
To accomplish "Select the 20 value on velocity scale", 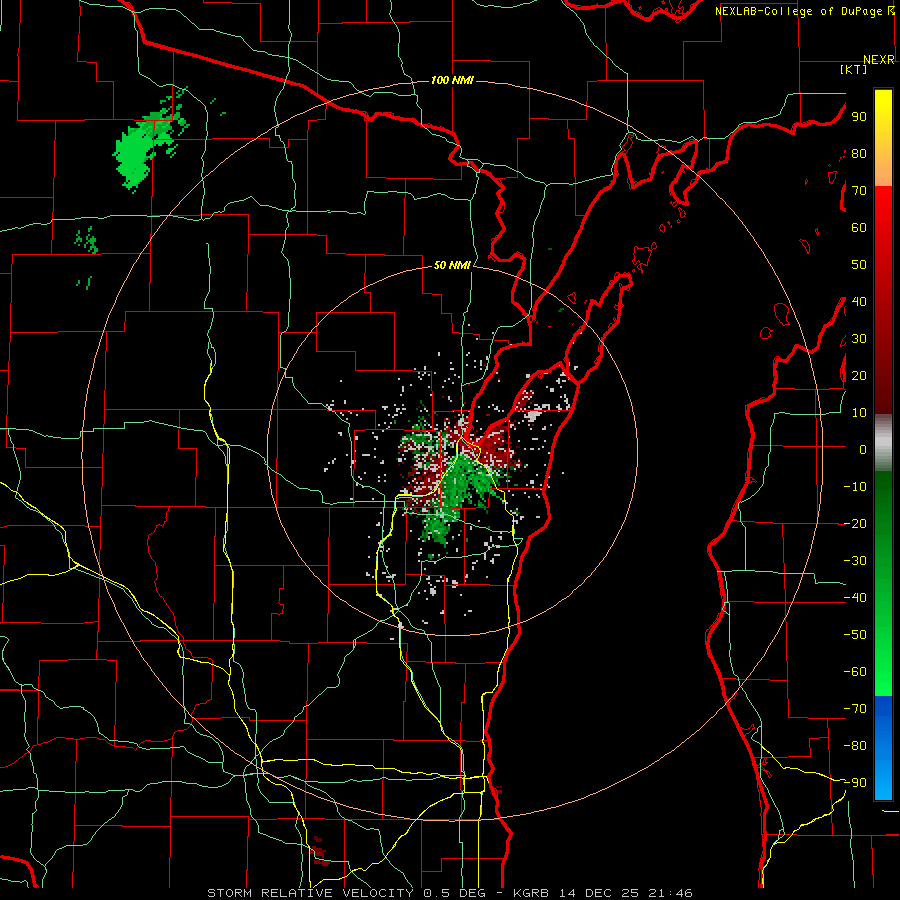I will (x=859, y=375).
